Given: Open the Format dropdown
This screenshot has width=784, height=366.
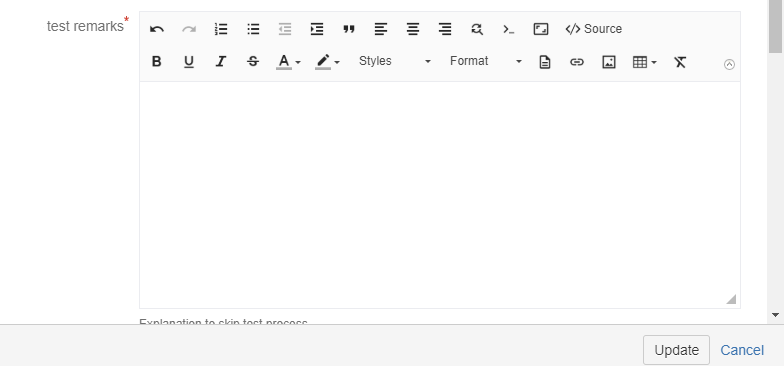Looking at the screenshot, I should click(486, 62).
